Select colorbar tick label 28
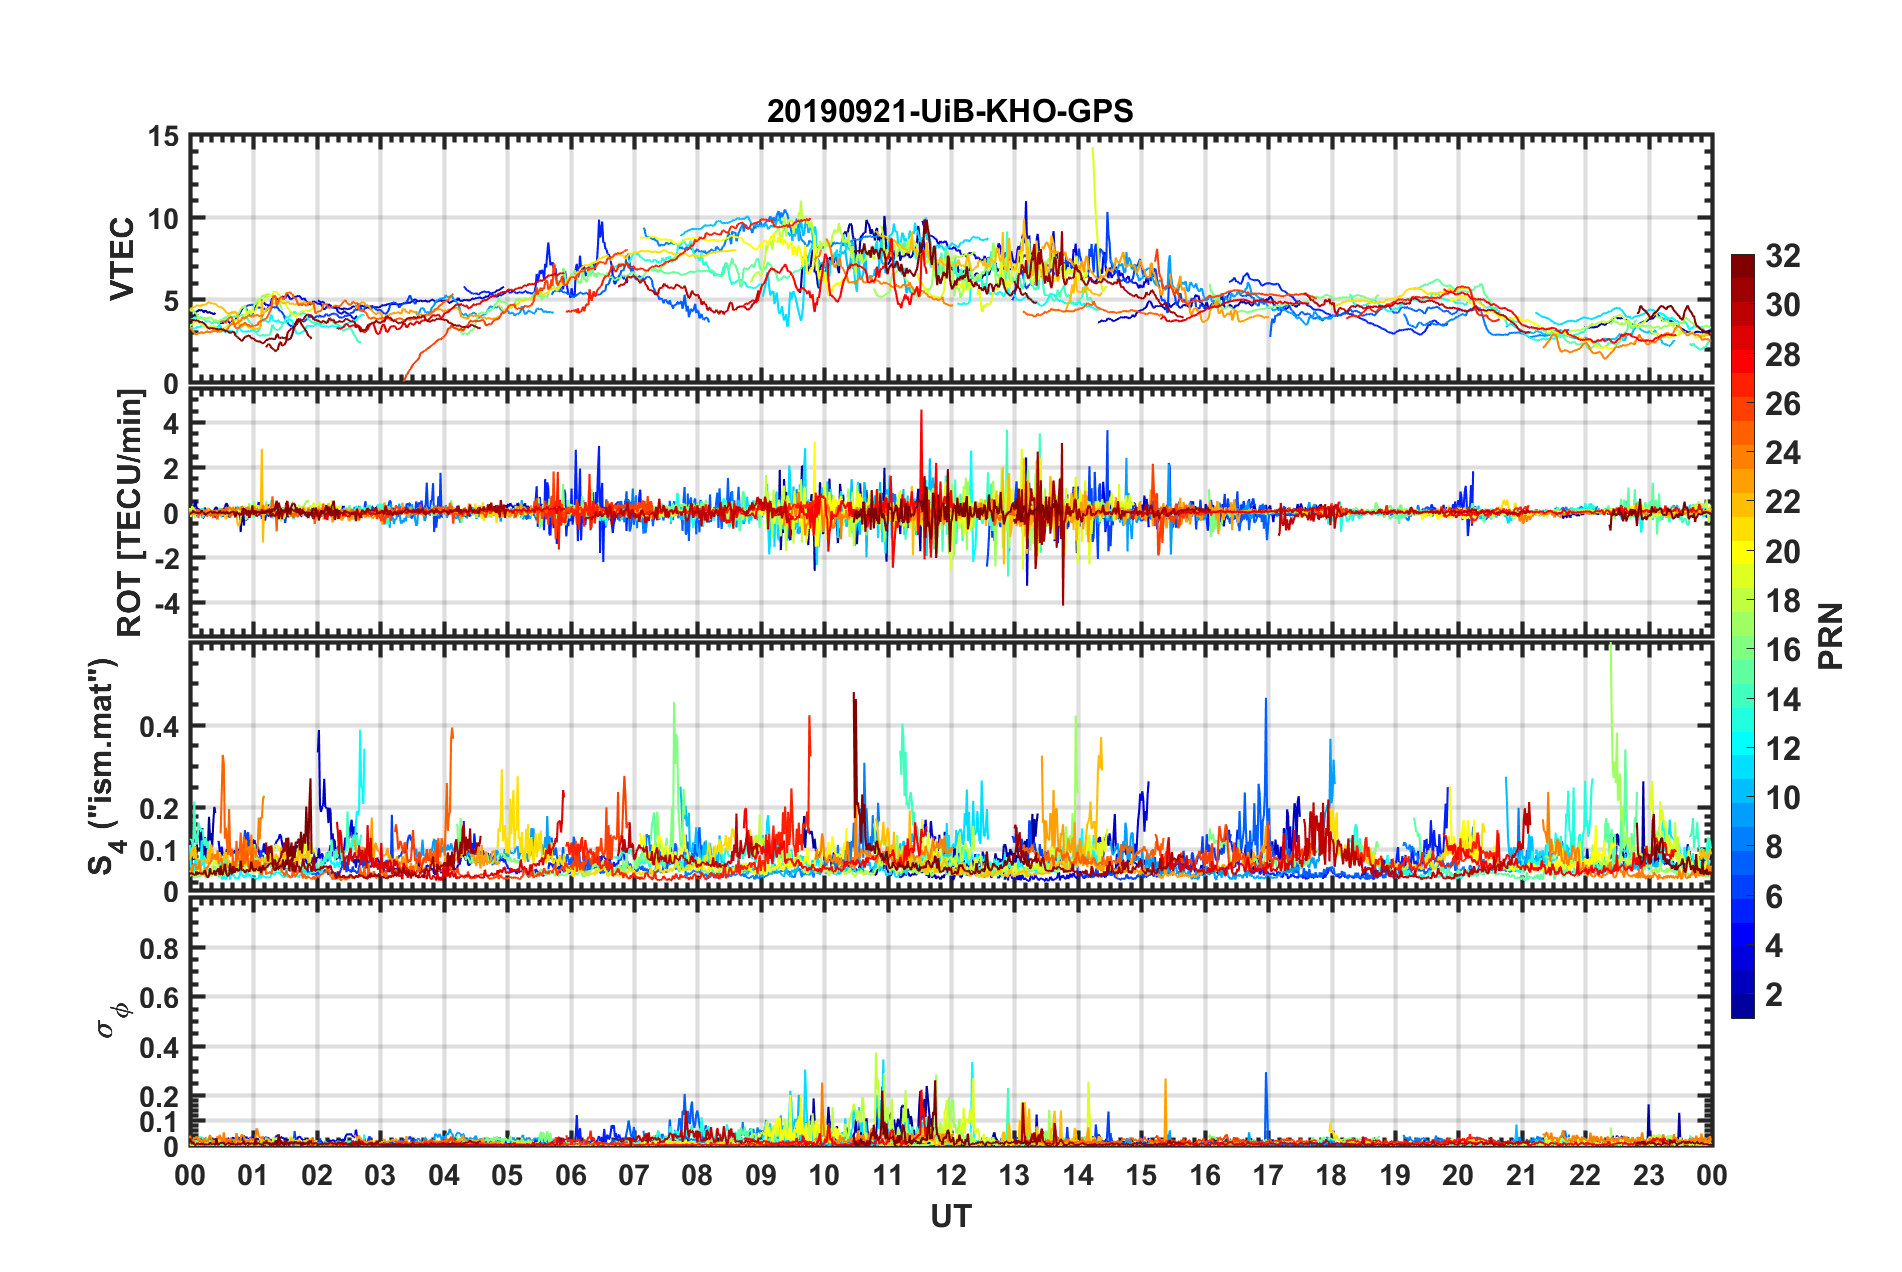This screenshot has width=1902, height=1272. (1783, 355)
